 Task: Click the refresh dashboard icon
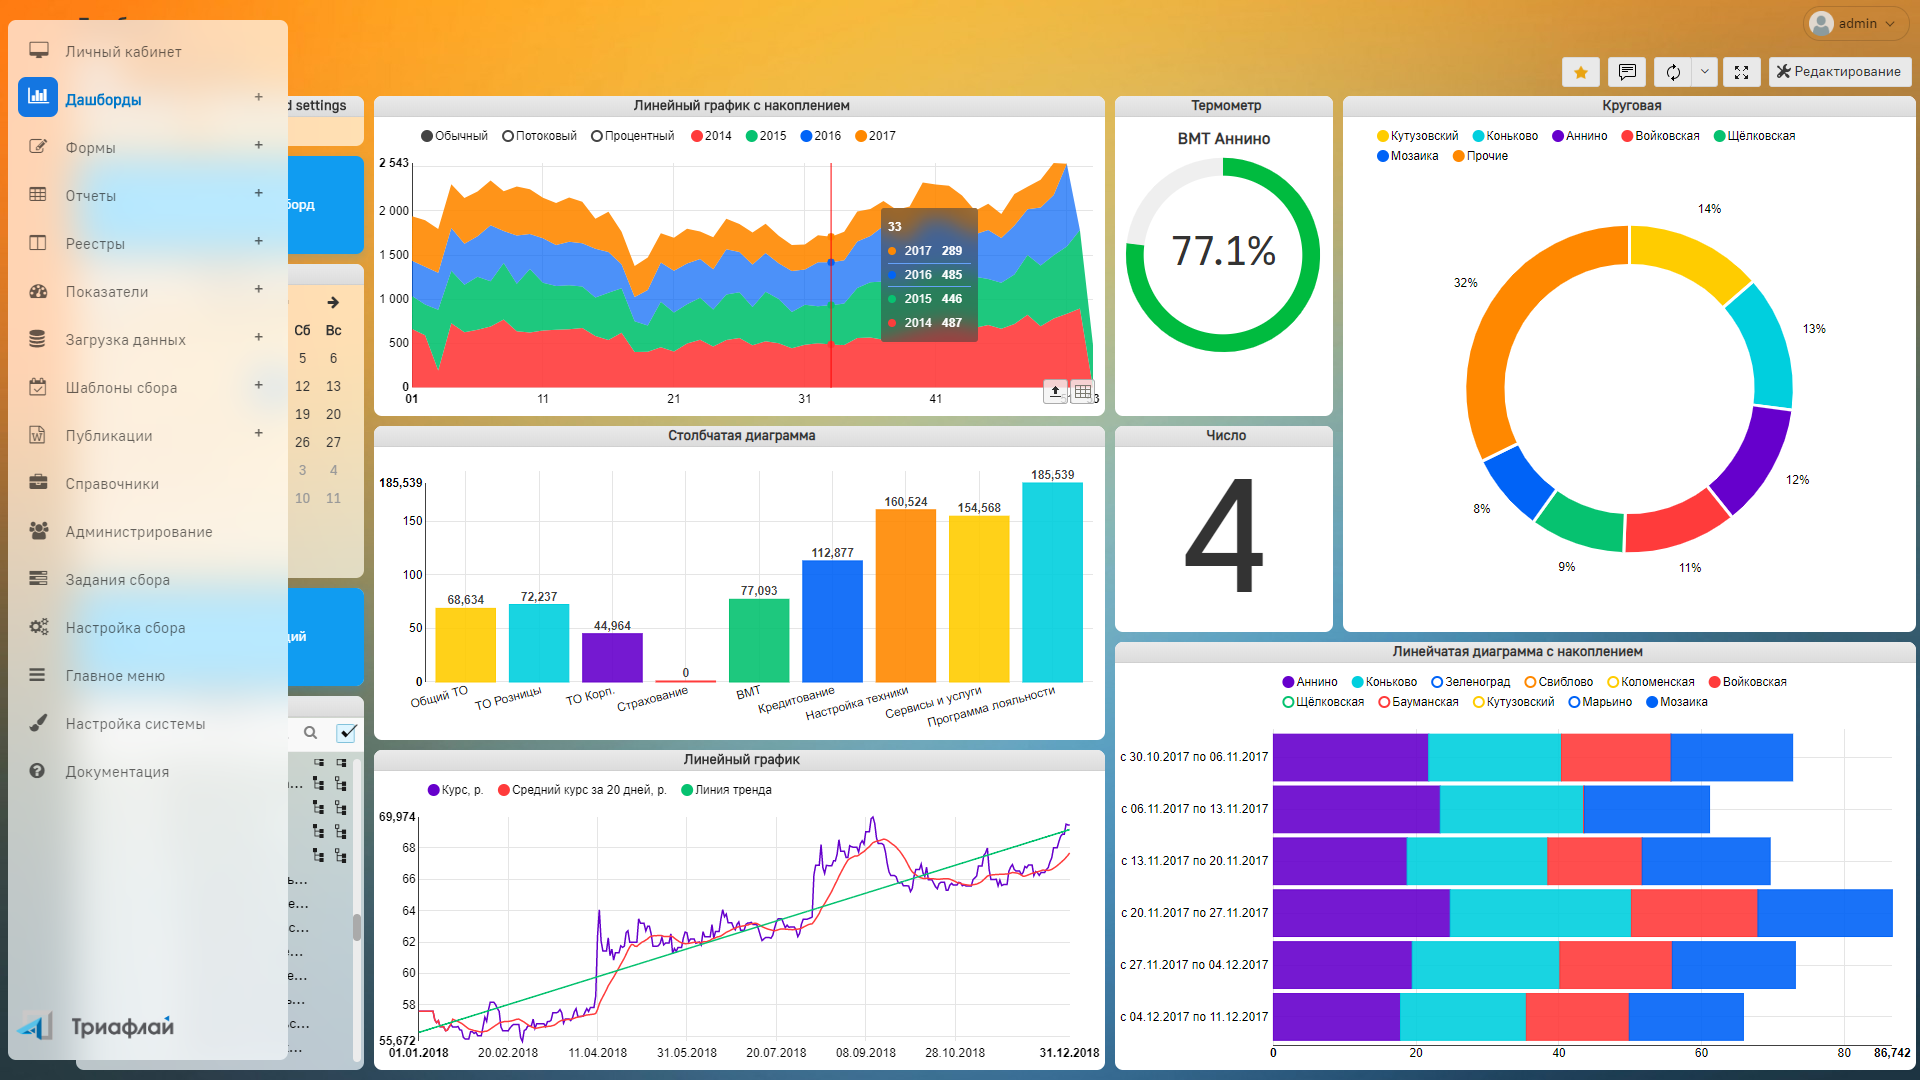pyautogui.click(x=1673, y=72)
